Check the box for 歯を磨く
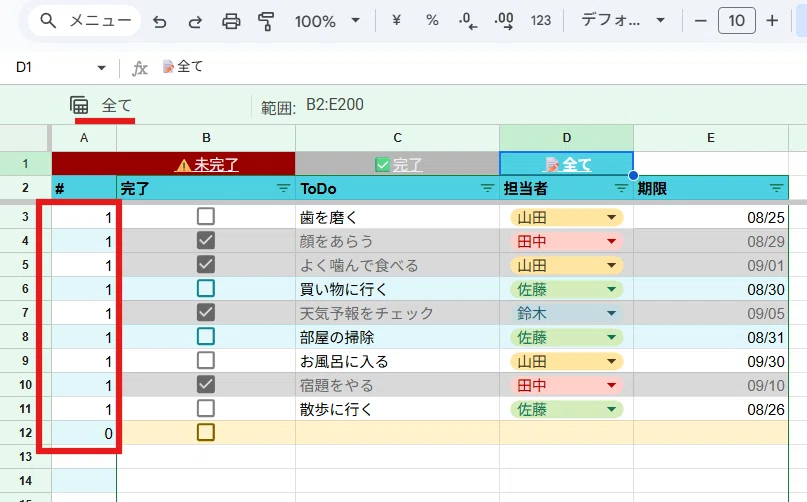The height and width of the screenshot is (502, 807). tap(206, 217)
